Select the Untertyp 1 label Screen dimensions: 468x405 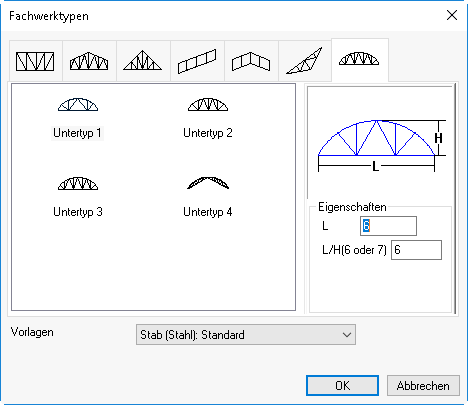click(77, 133)
